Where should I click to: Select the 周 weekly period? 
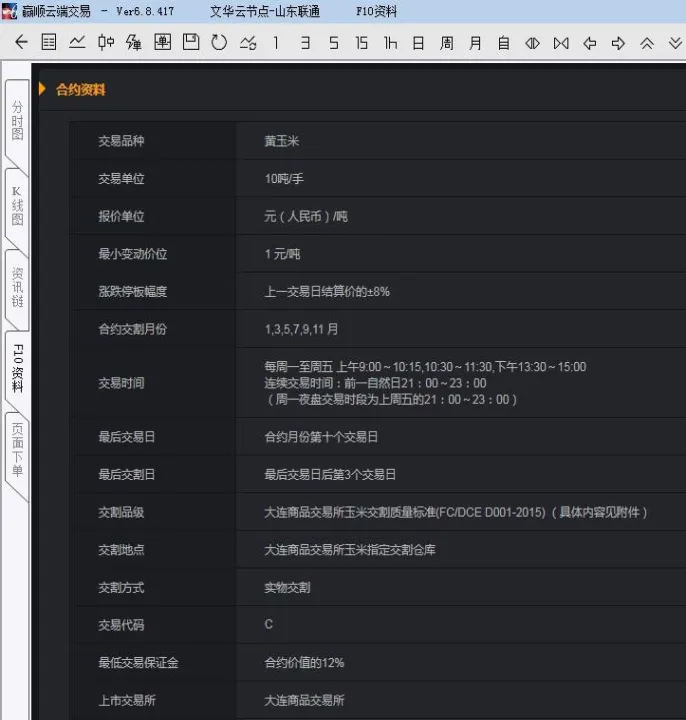point(446,43)
